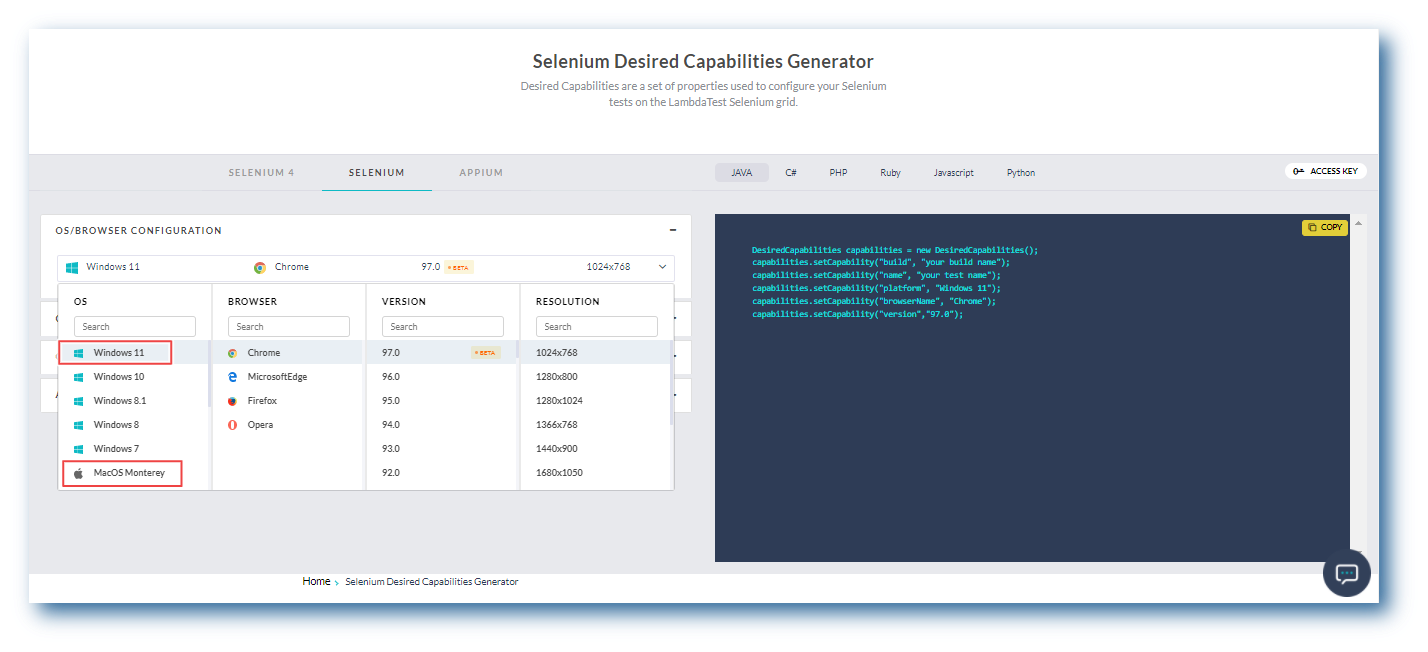
Task: Click the Apple icon for MacOS Monterey
Action: pos(79,473)
